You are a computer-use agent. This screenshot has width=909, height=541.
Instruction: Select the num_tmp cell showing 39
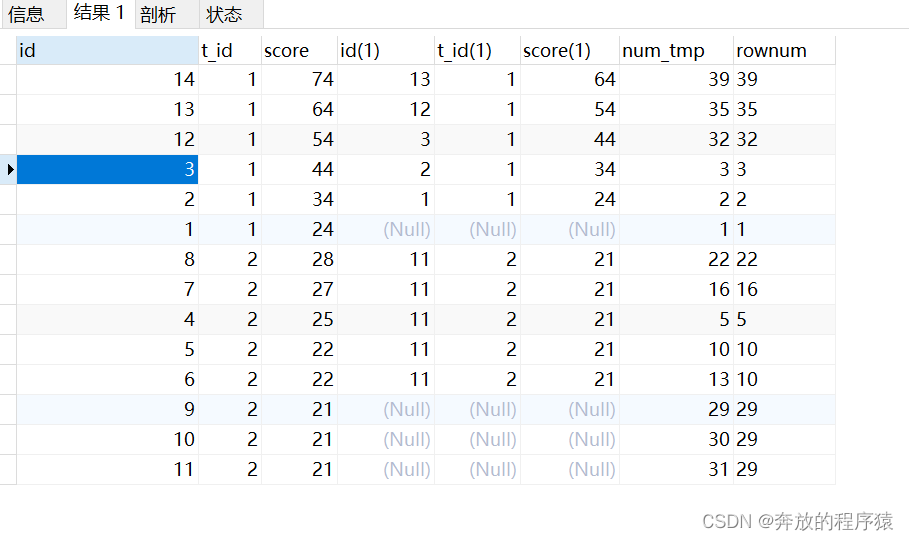click(676, 80)
